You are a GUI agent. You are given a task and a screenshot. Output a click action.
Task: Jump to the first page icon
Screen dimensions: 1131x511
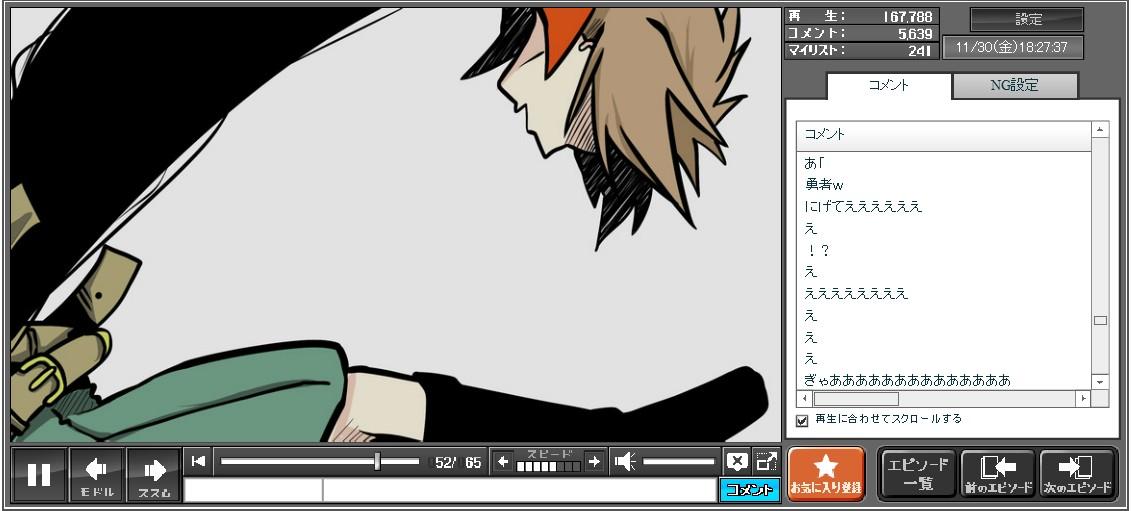(198, 461)
